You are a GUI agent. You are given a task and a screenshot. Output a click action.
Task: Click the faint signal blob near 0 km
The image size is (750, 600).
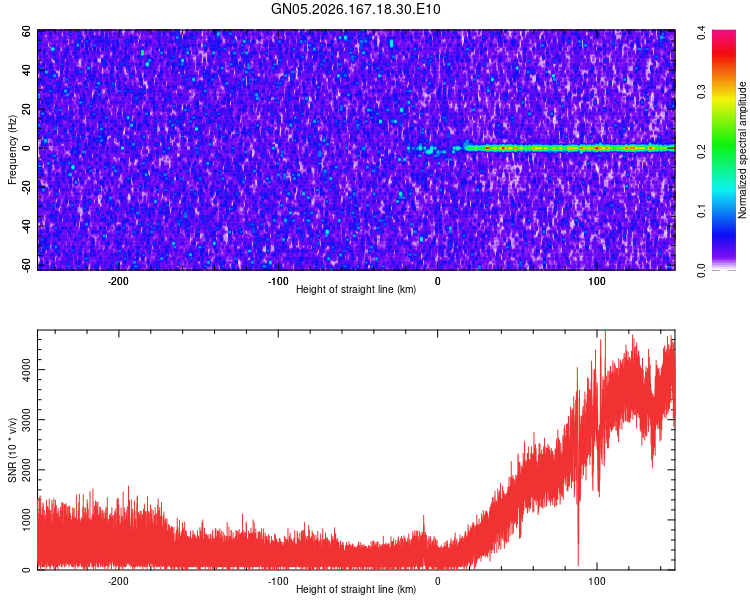click(x=429, y=150)
